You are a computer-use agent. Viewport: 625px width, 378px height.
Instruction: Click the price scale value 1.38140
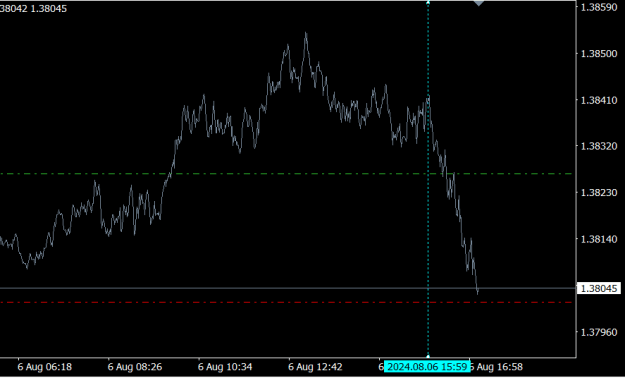(x=599, y=239)
